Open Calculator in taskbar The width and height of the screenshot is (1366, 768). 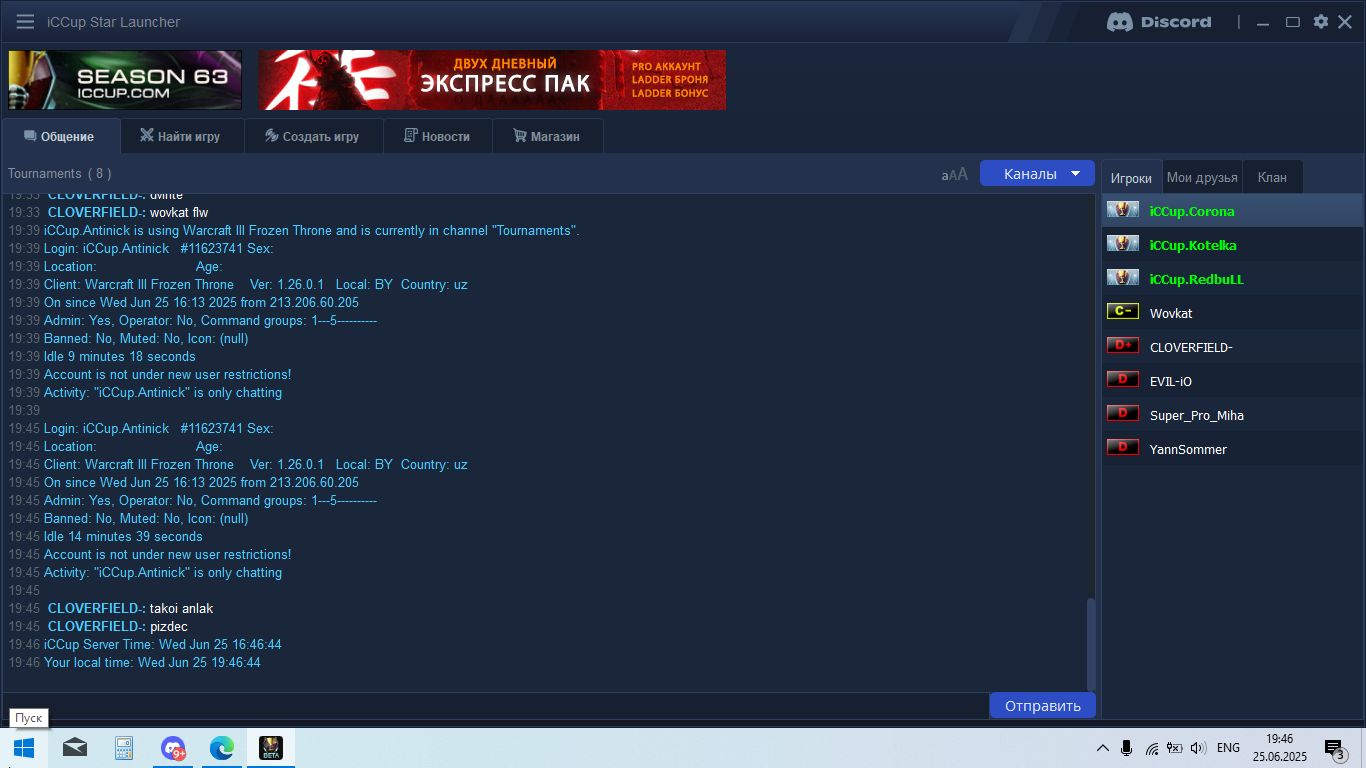point(124,748)
